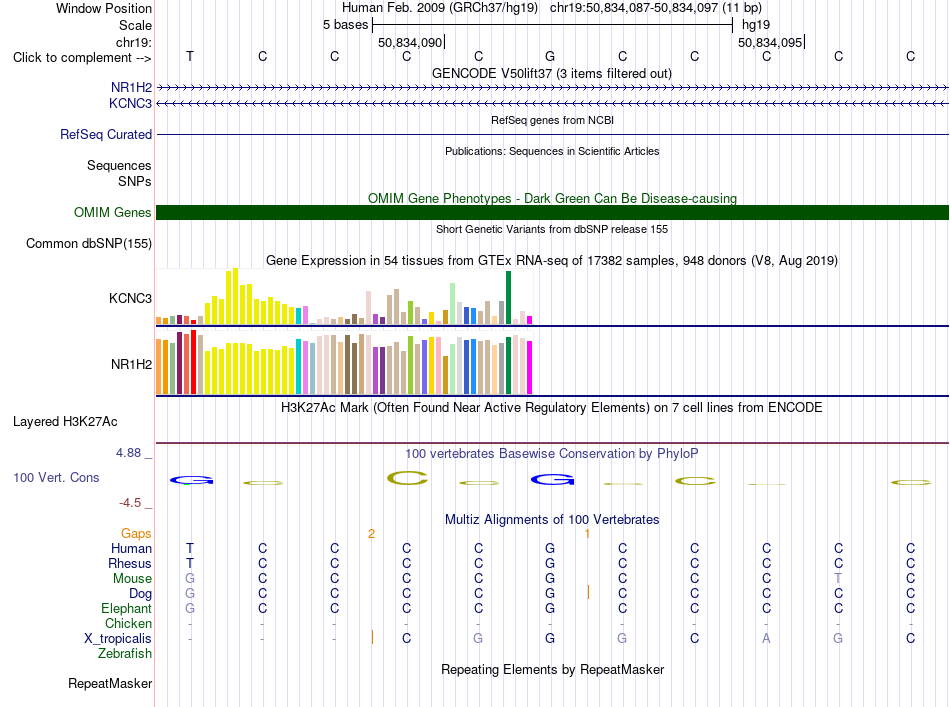Click the Zebrafish alignment row label
Image resolution: width=950 pixels, height=707 pixels.
tap(125, 654)
